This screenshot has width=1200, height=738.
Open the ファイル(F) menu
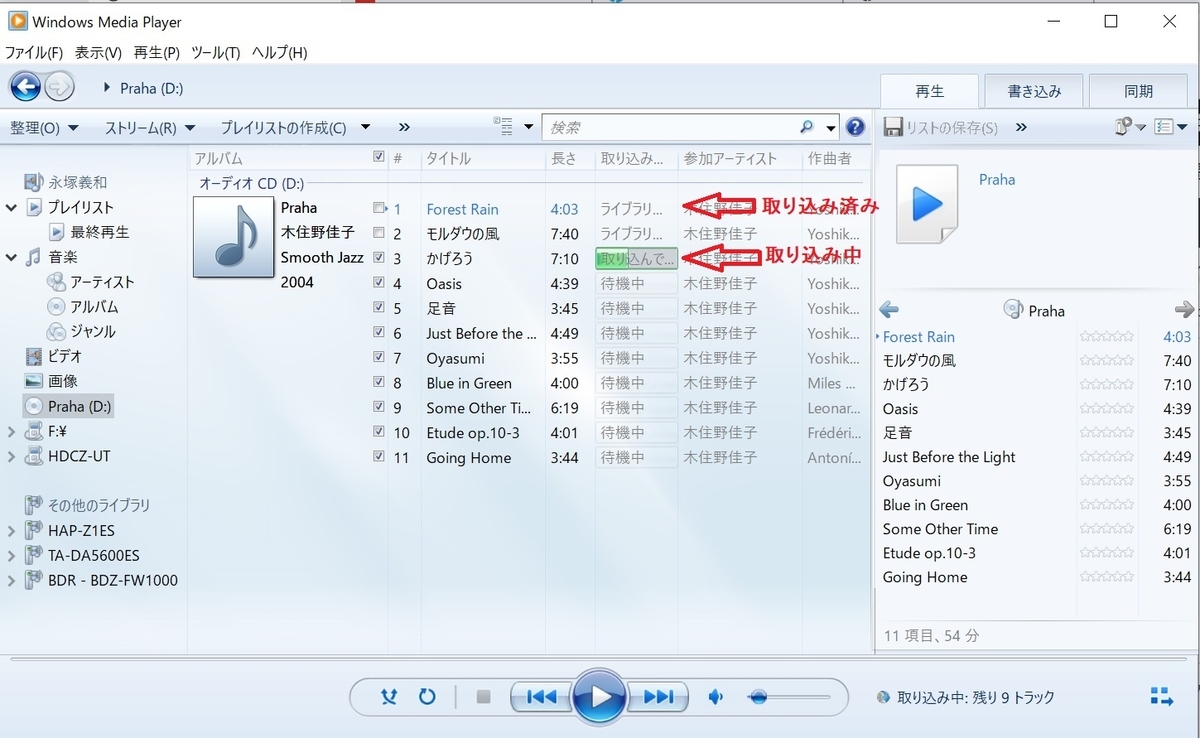point(34,52)
